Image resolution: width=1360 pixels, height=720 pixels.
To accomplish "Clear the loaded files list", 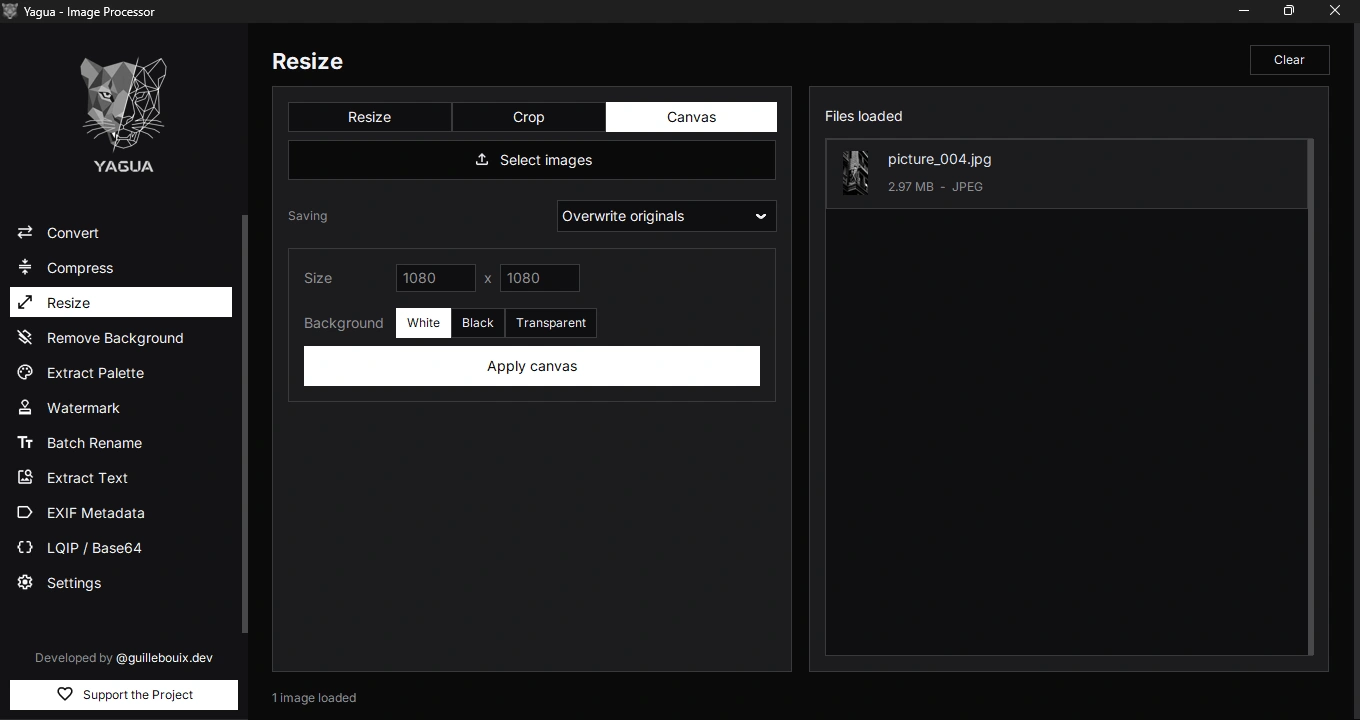I will point(1289,59).
